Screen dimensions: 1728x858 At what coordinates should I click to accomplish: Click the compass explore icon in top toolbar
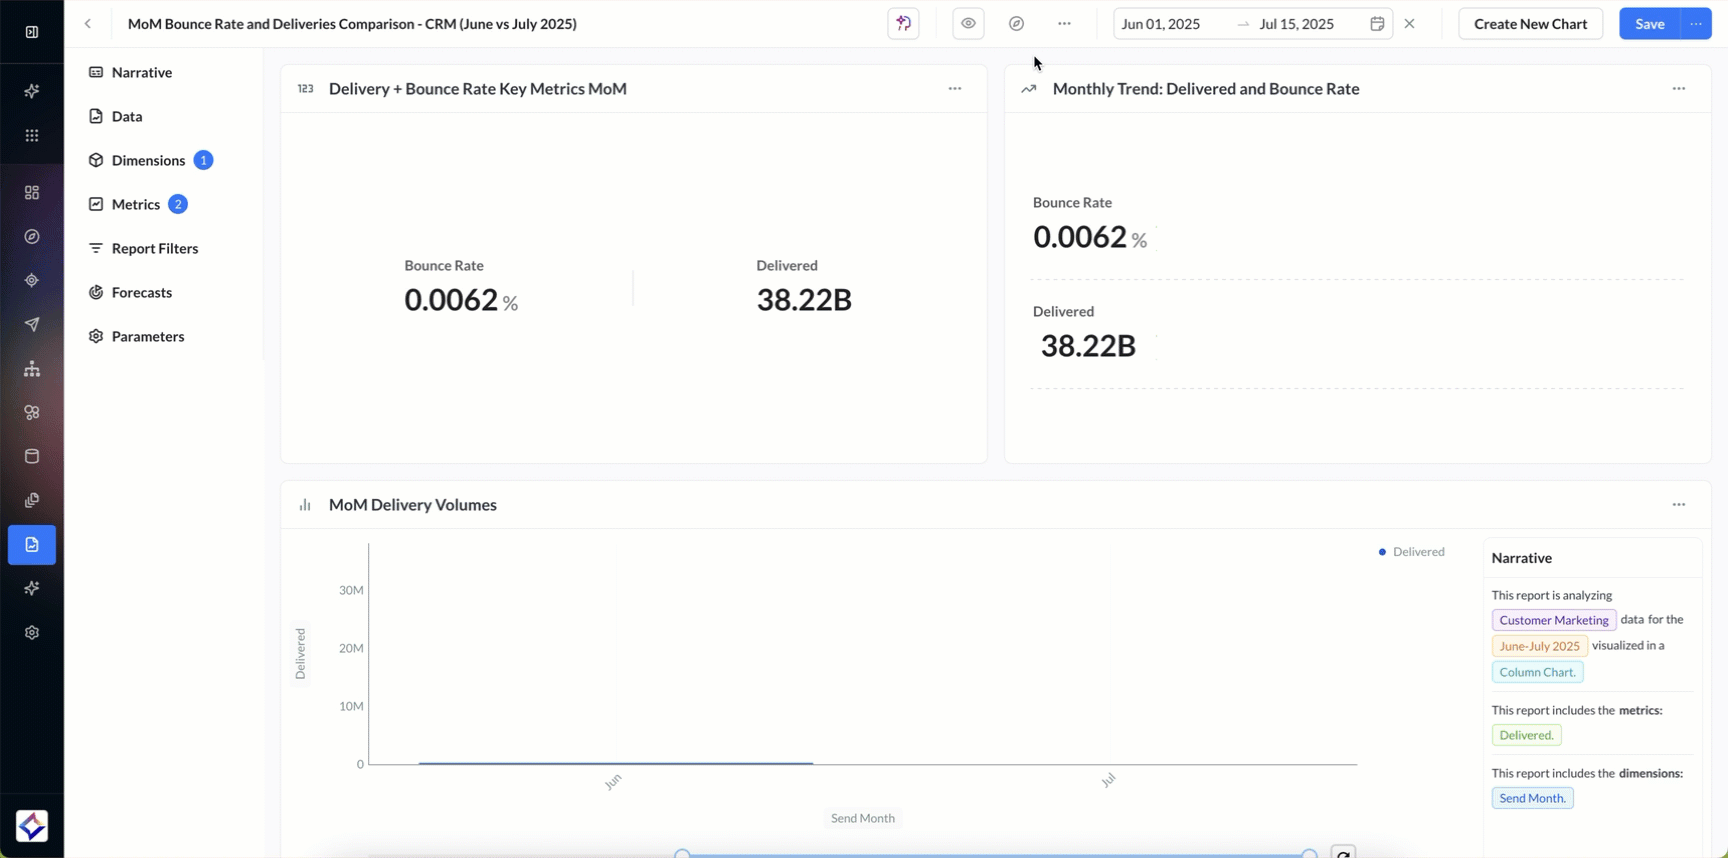[x=1016, y=24]
